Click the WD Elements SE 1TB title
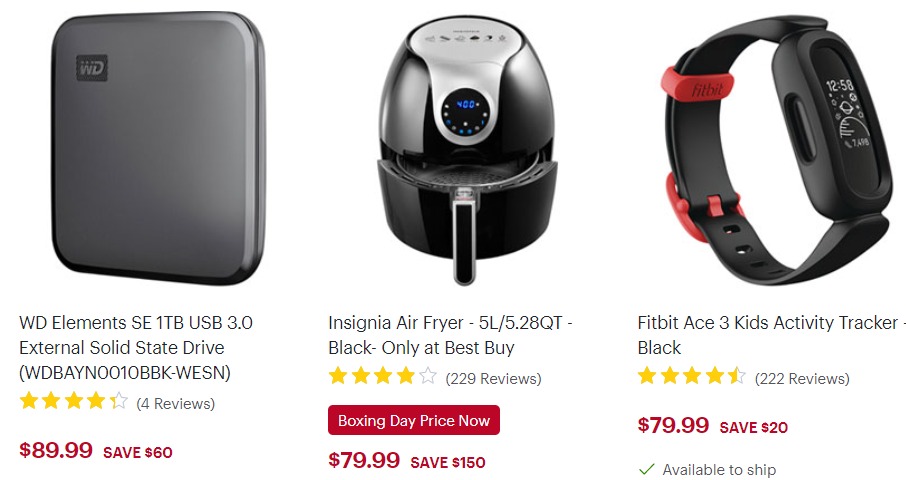 (x=136, y=347)
